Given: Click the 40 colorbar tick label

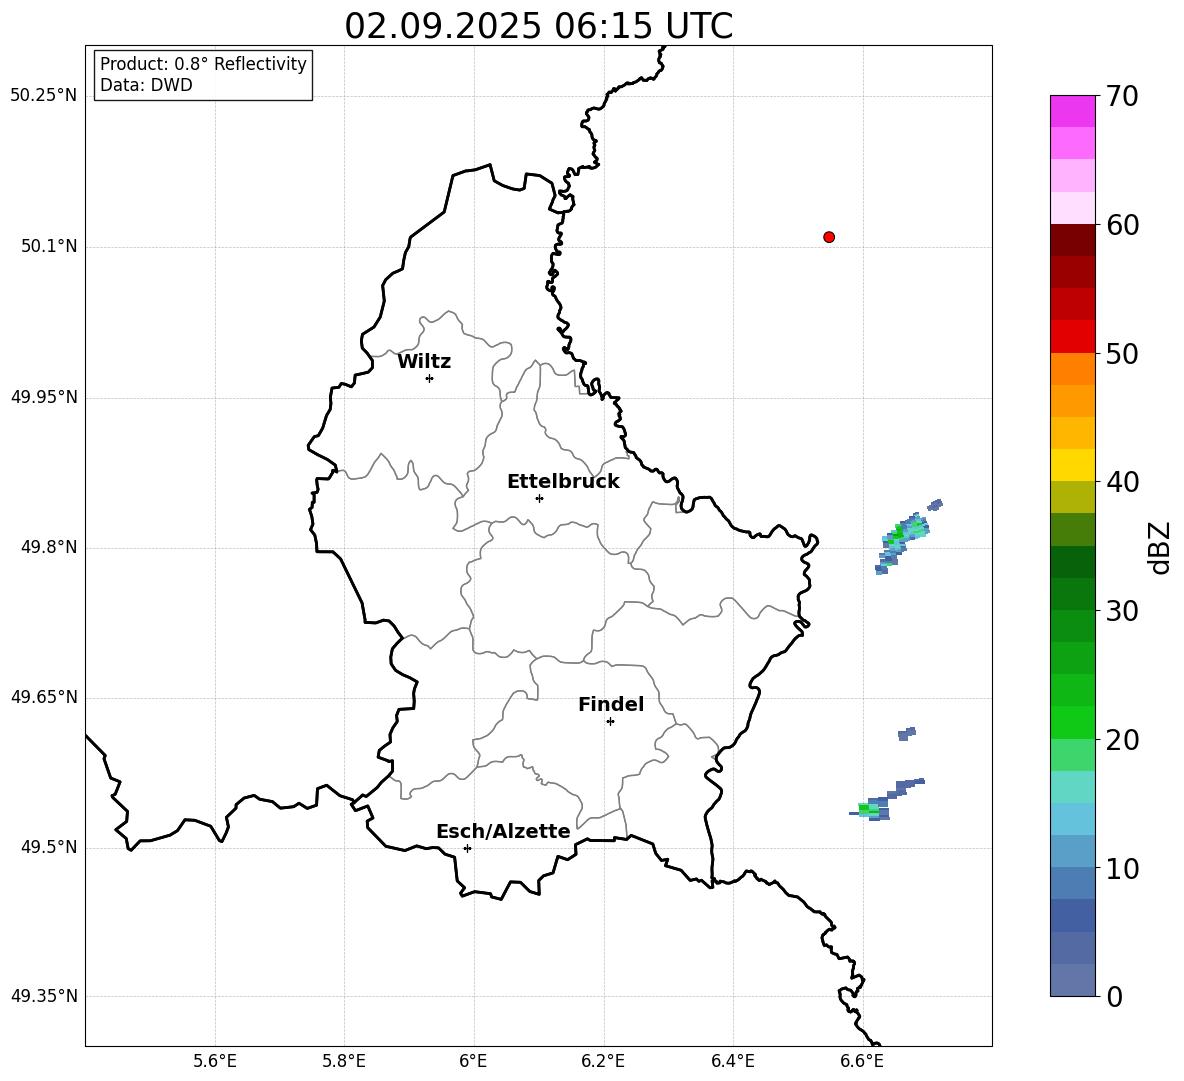Looking at the screenshot, I should [x=1122, y=482].
